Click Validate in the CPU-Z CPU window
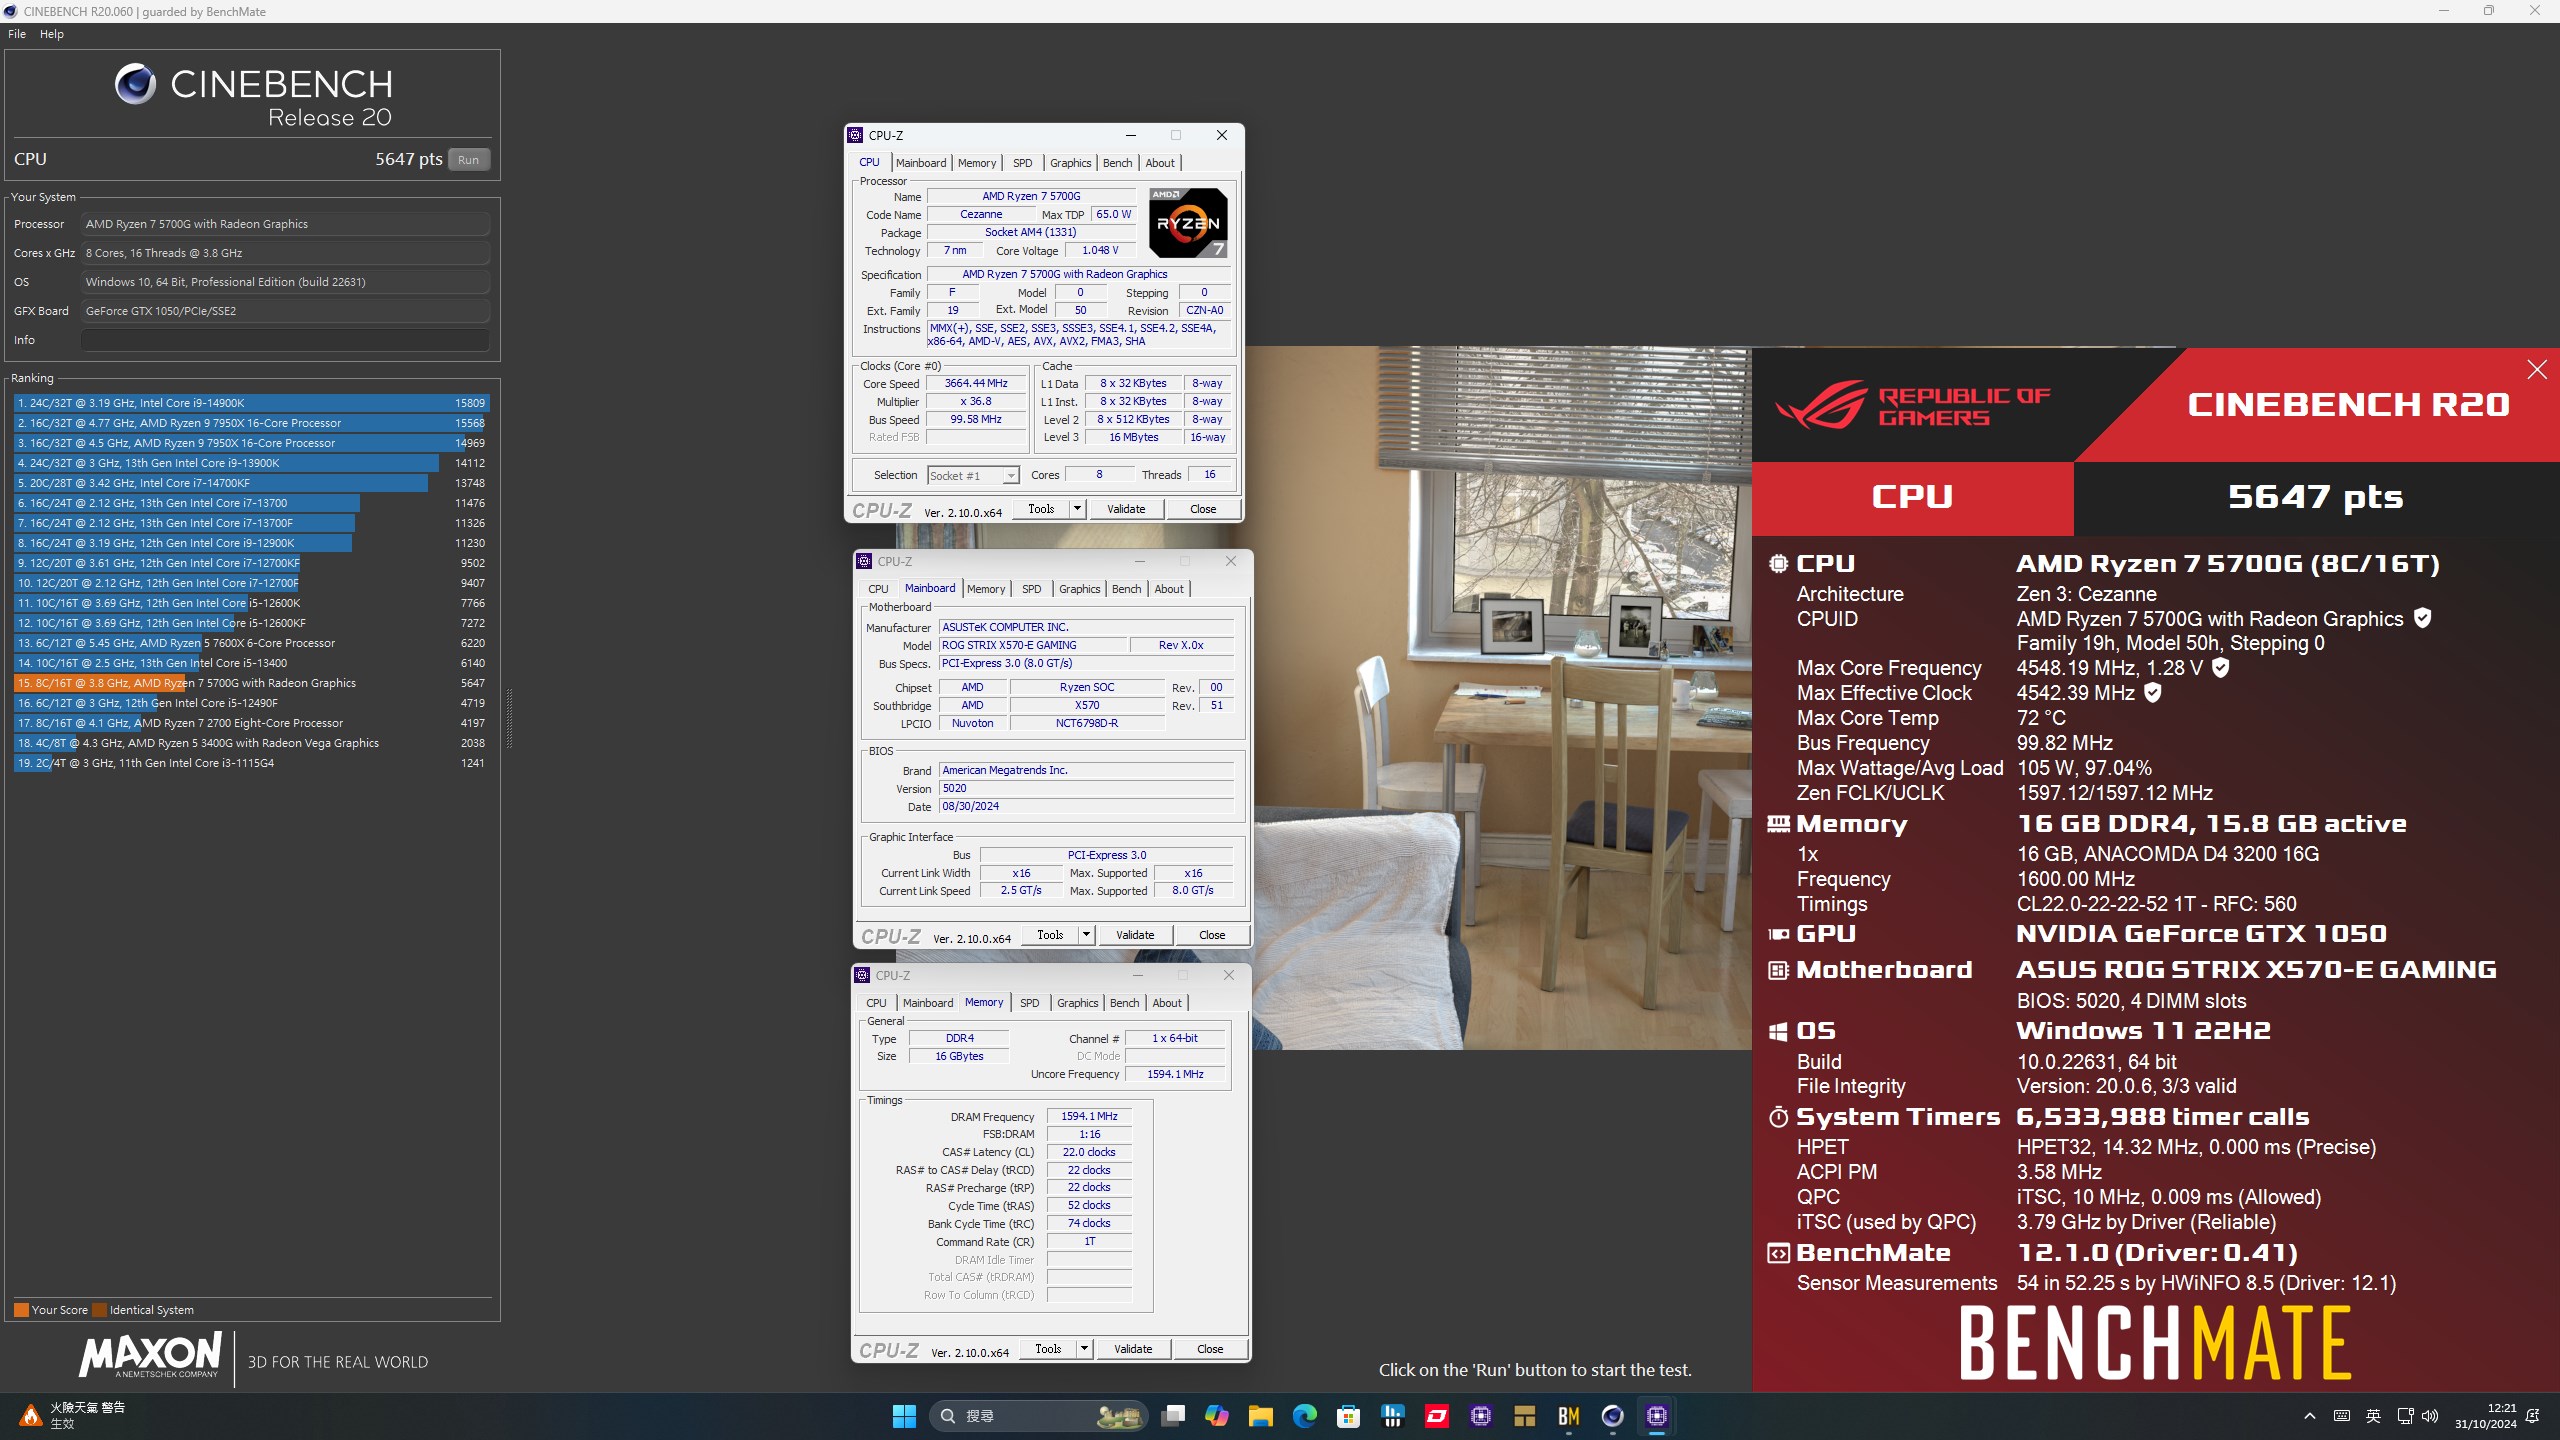The height and width of the screenshot is (1440, 2560). [x=1126, y=509]
